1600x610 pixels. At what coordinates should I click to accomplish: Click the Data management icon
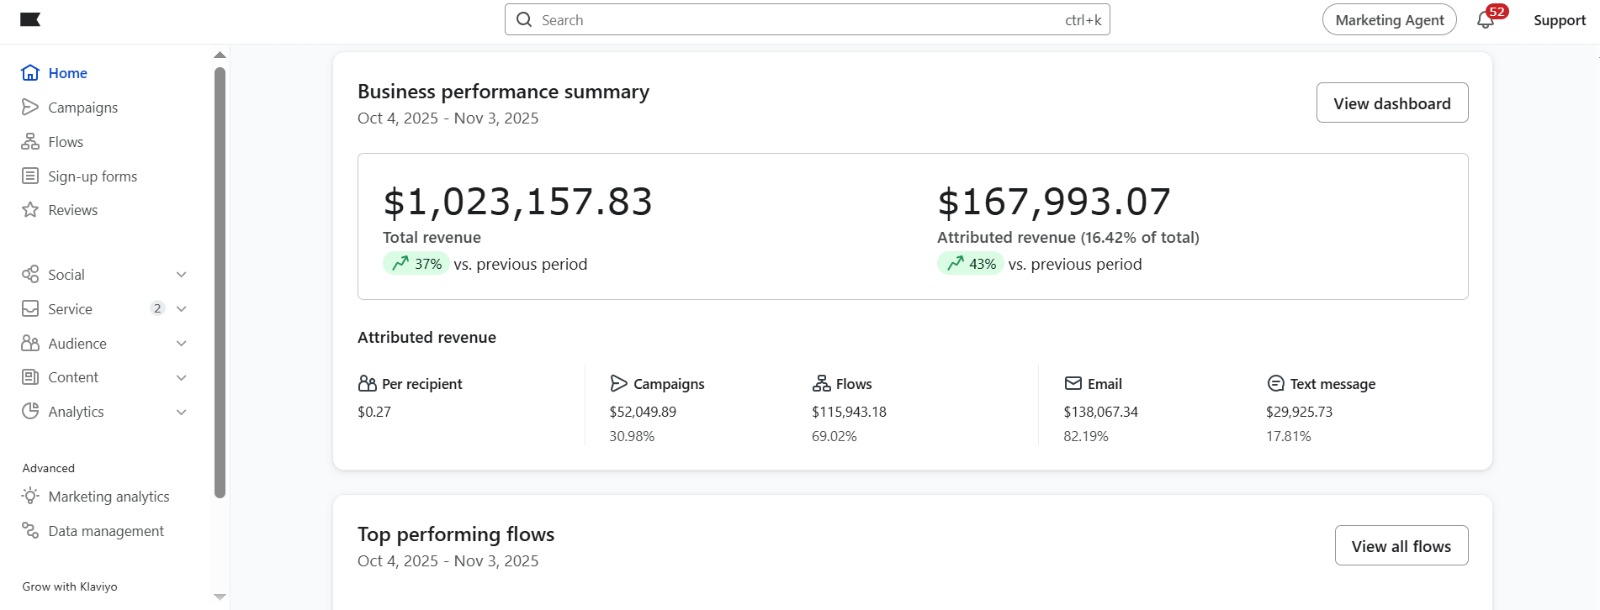[x=31, y=531]
